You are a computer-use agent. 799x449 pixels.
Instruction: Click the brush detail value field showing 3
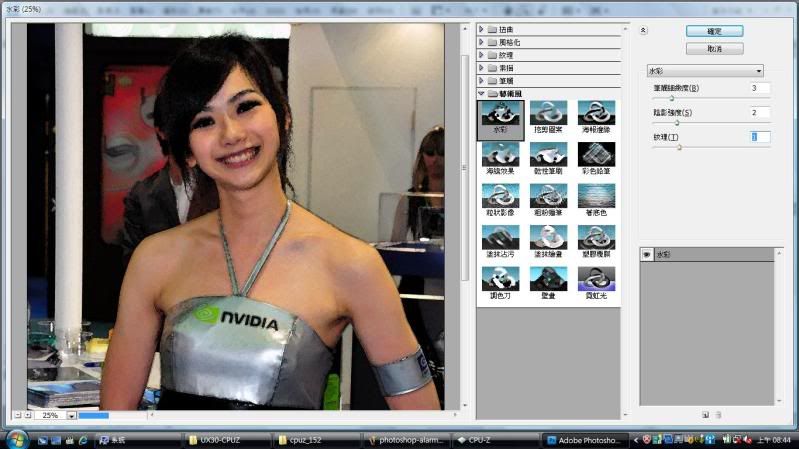pos(759,88)
